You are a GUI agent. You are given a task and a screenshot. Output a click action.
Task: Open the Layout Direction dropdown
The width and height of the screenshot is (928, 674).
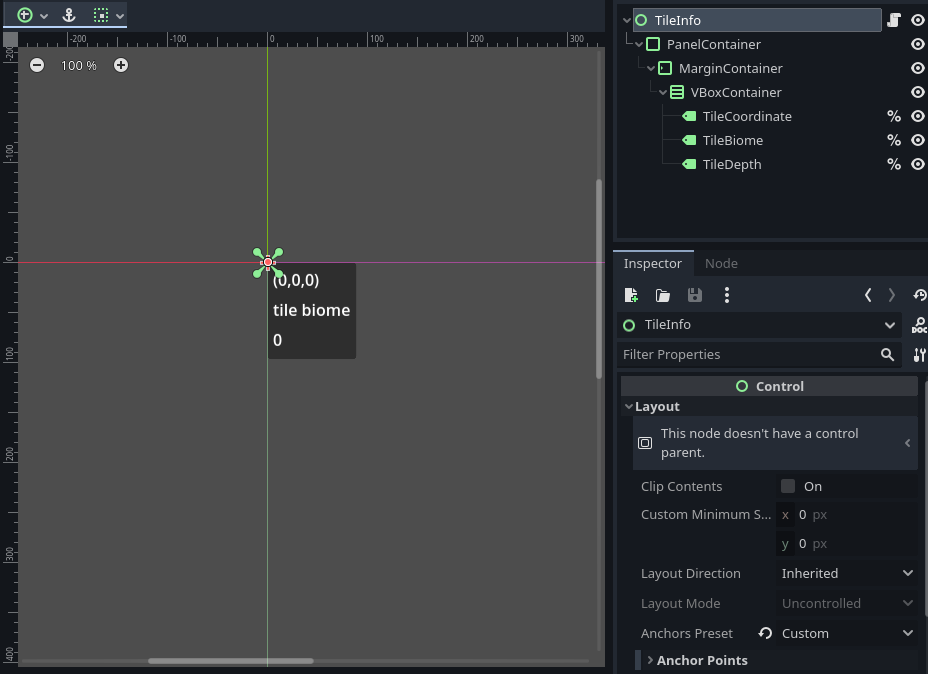(x=845, y=573)
